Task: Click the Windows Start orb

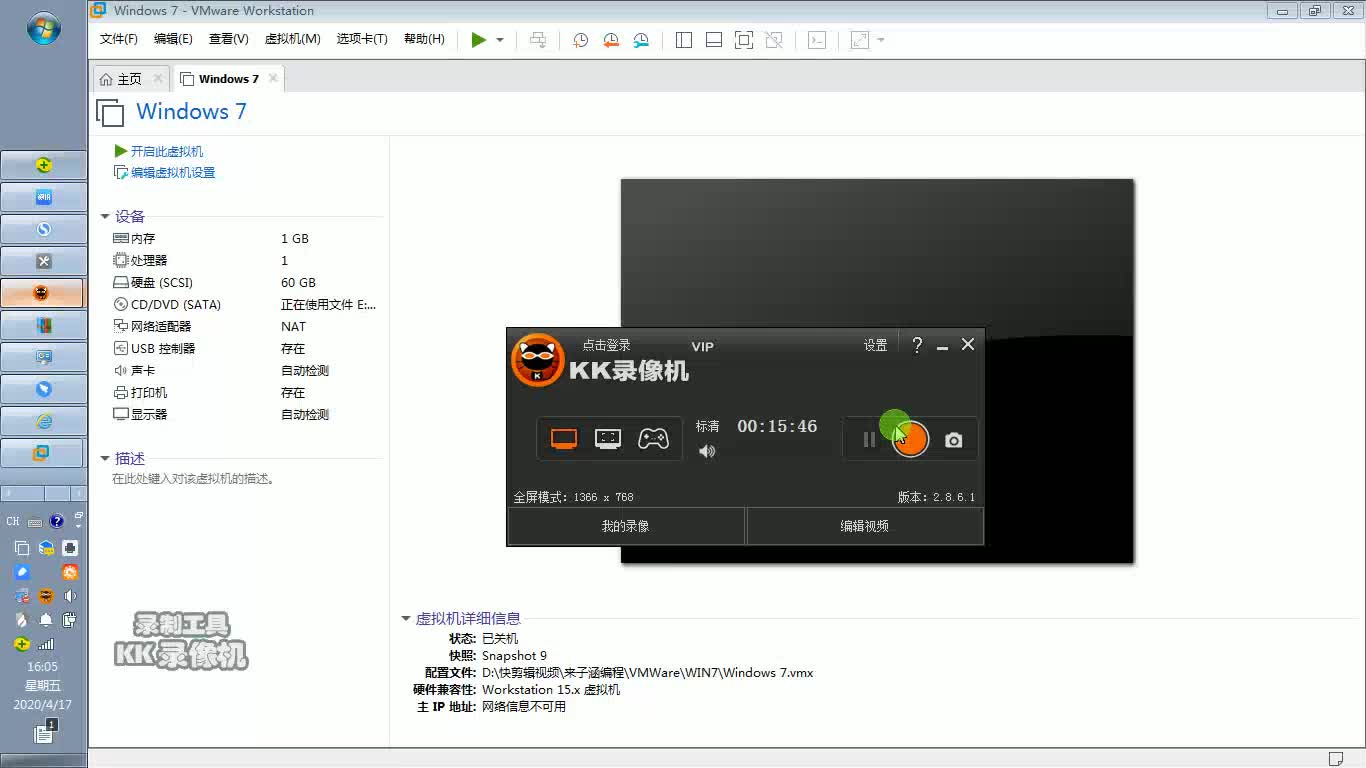Action: (x=44, y=29)
